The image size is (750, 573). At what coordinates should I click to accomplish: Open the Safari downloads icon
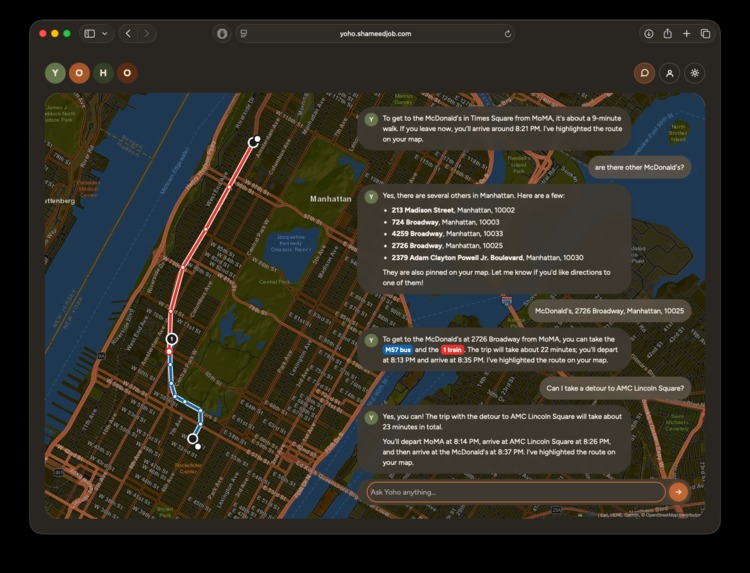click(649, 33)
